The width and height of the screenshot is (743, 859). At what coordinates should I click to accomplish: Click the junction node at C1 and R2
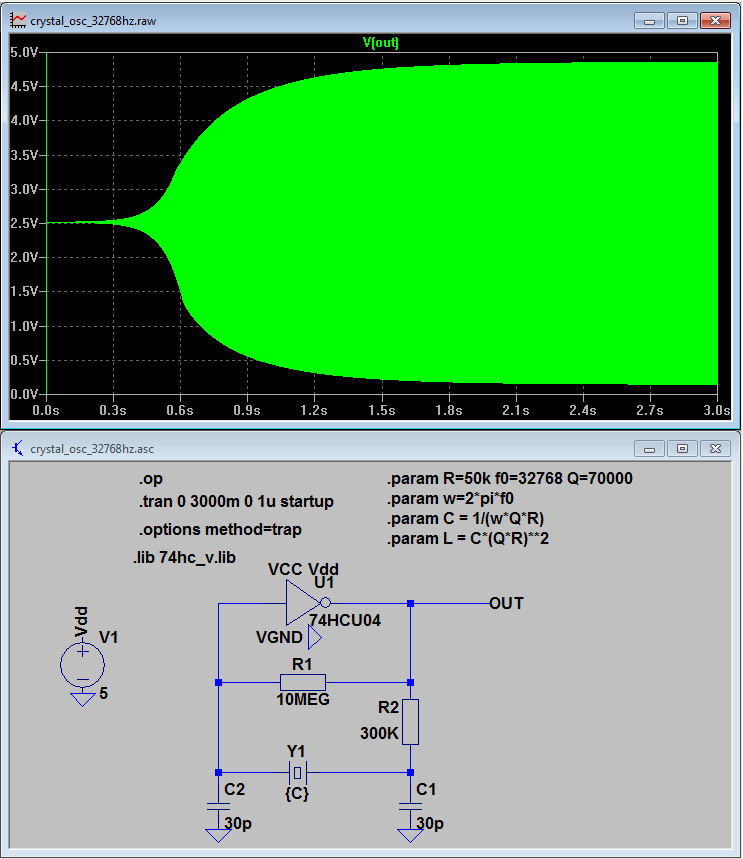410,772
